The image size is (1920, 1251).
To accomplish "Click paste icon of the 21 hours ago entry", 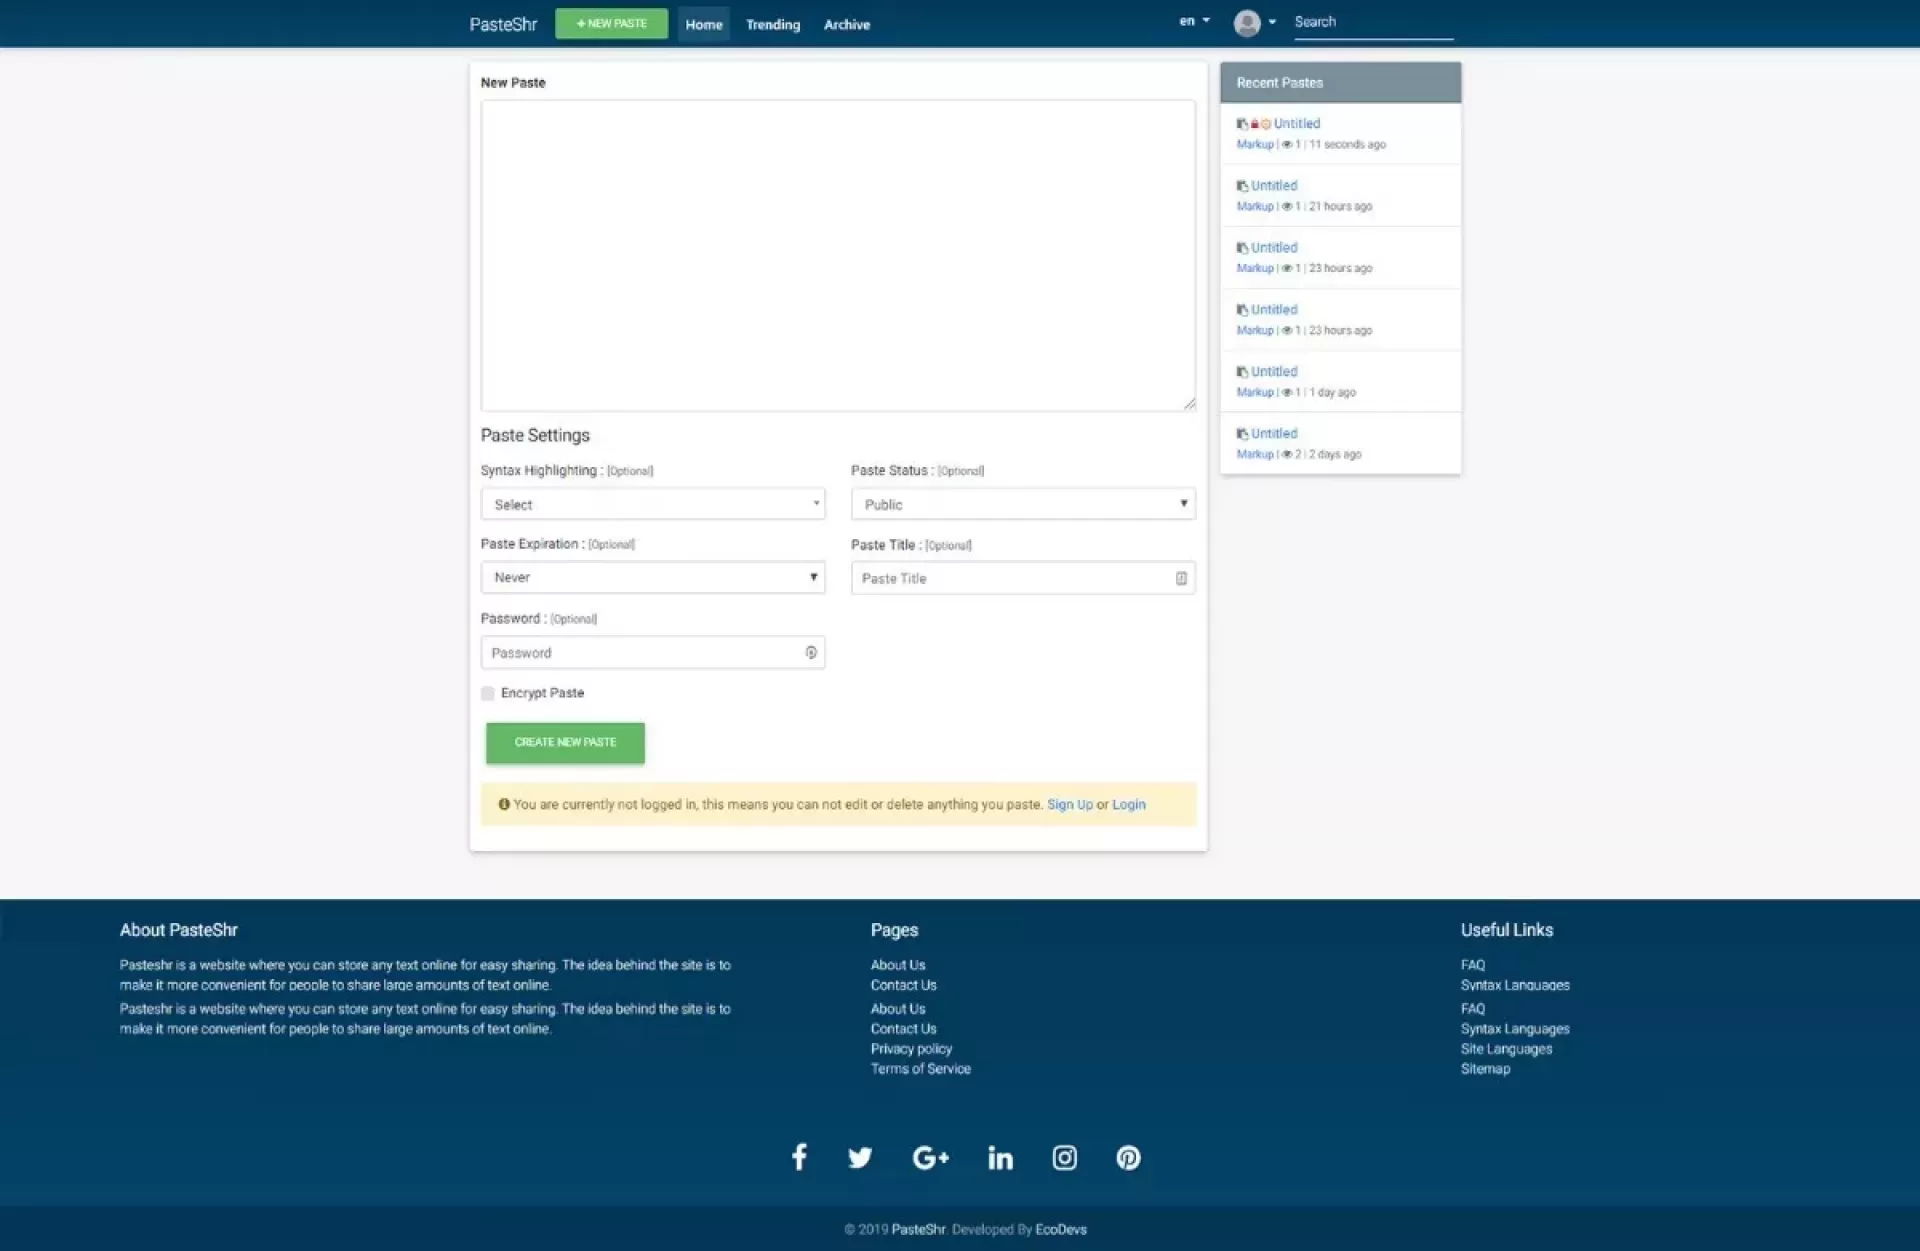I will pos(1242,186).
